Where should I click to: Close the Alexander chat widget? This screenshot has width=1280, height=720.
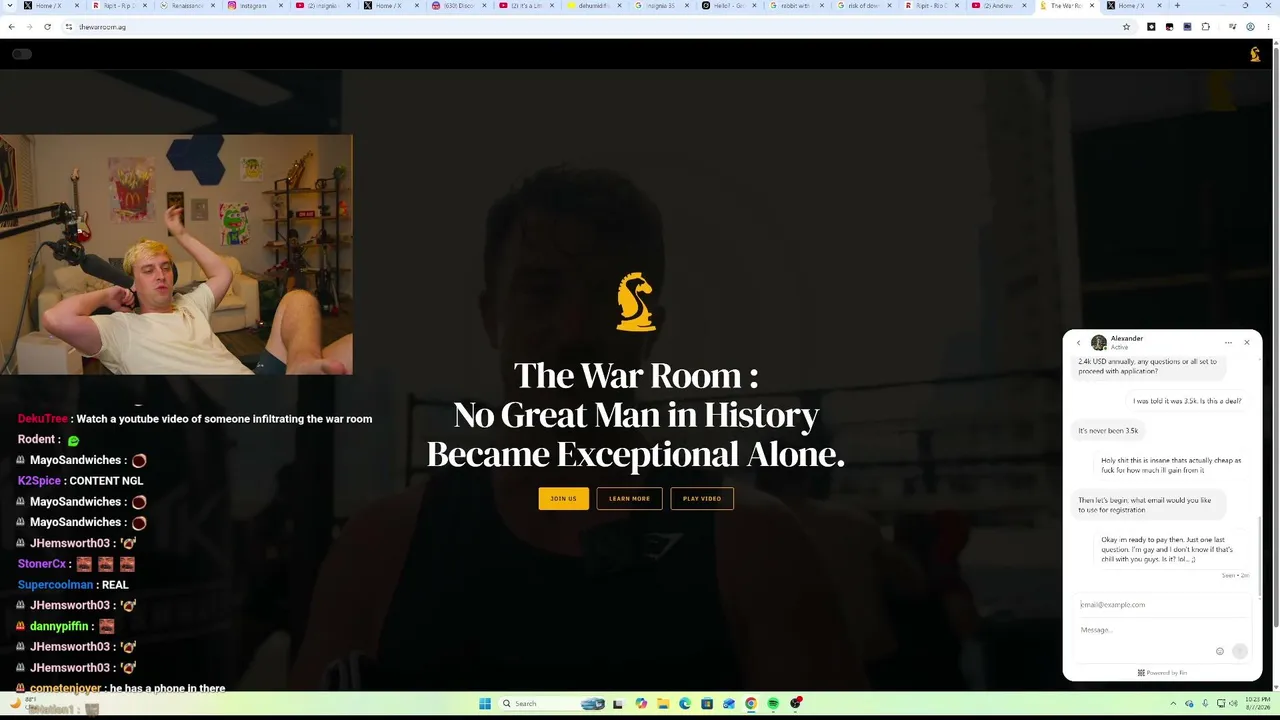(1247, 343)
